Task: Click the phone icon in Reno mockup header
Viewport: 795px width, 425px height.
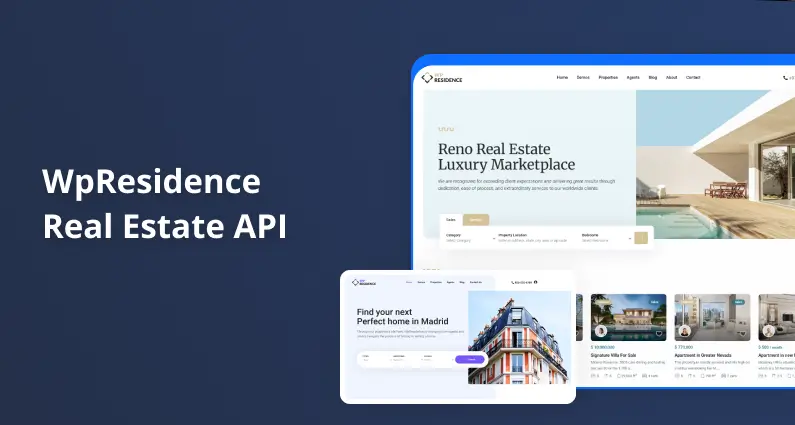Action: click(x=785, y=78)
